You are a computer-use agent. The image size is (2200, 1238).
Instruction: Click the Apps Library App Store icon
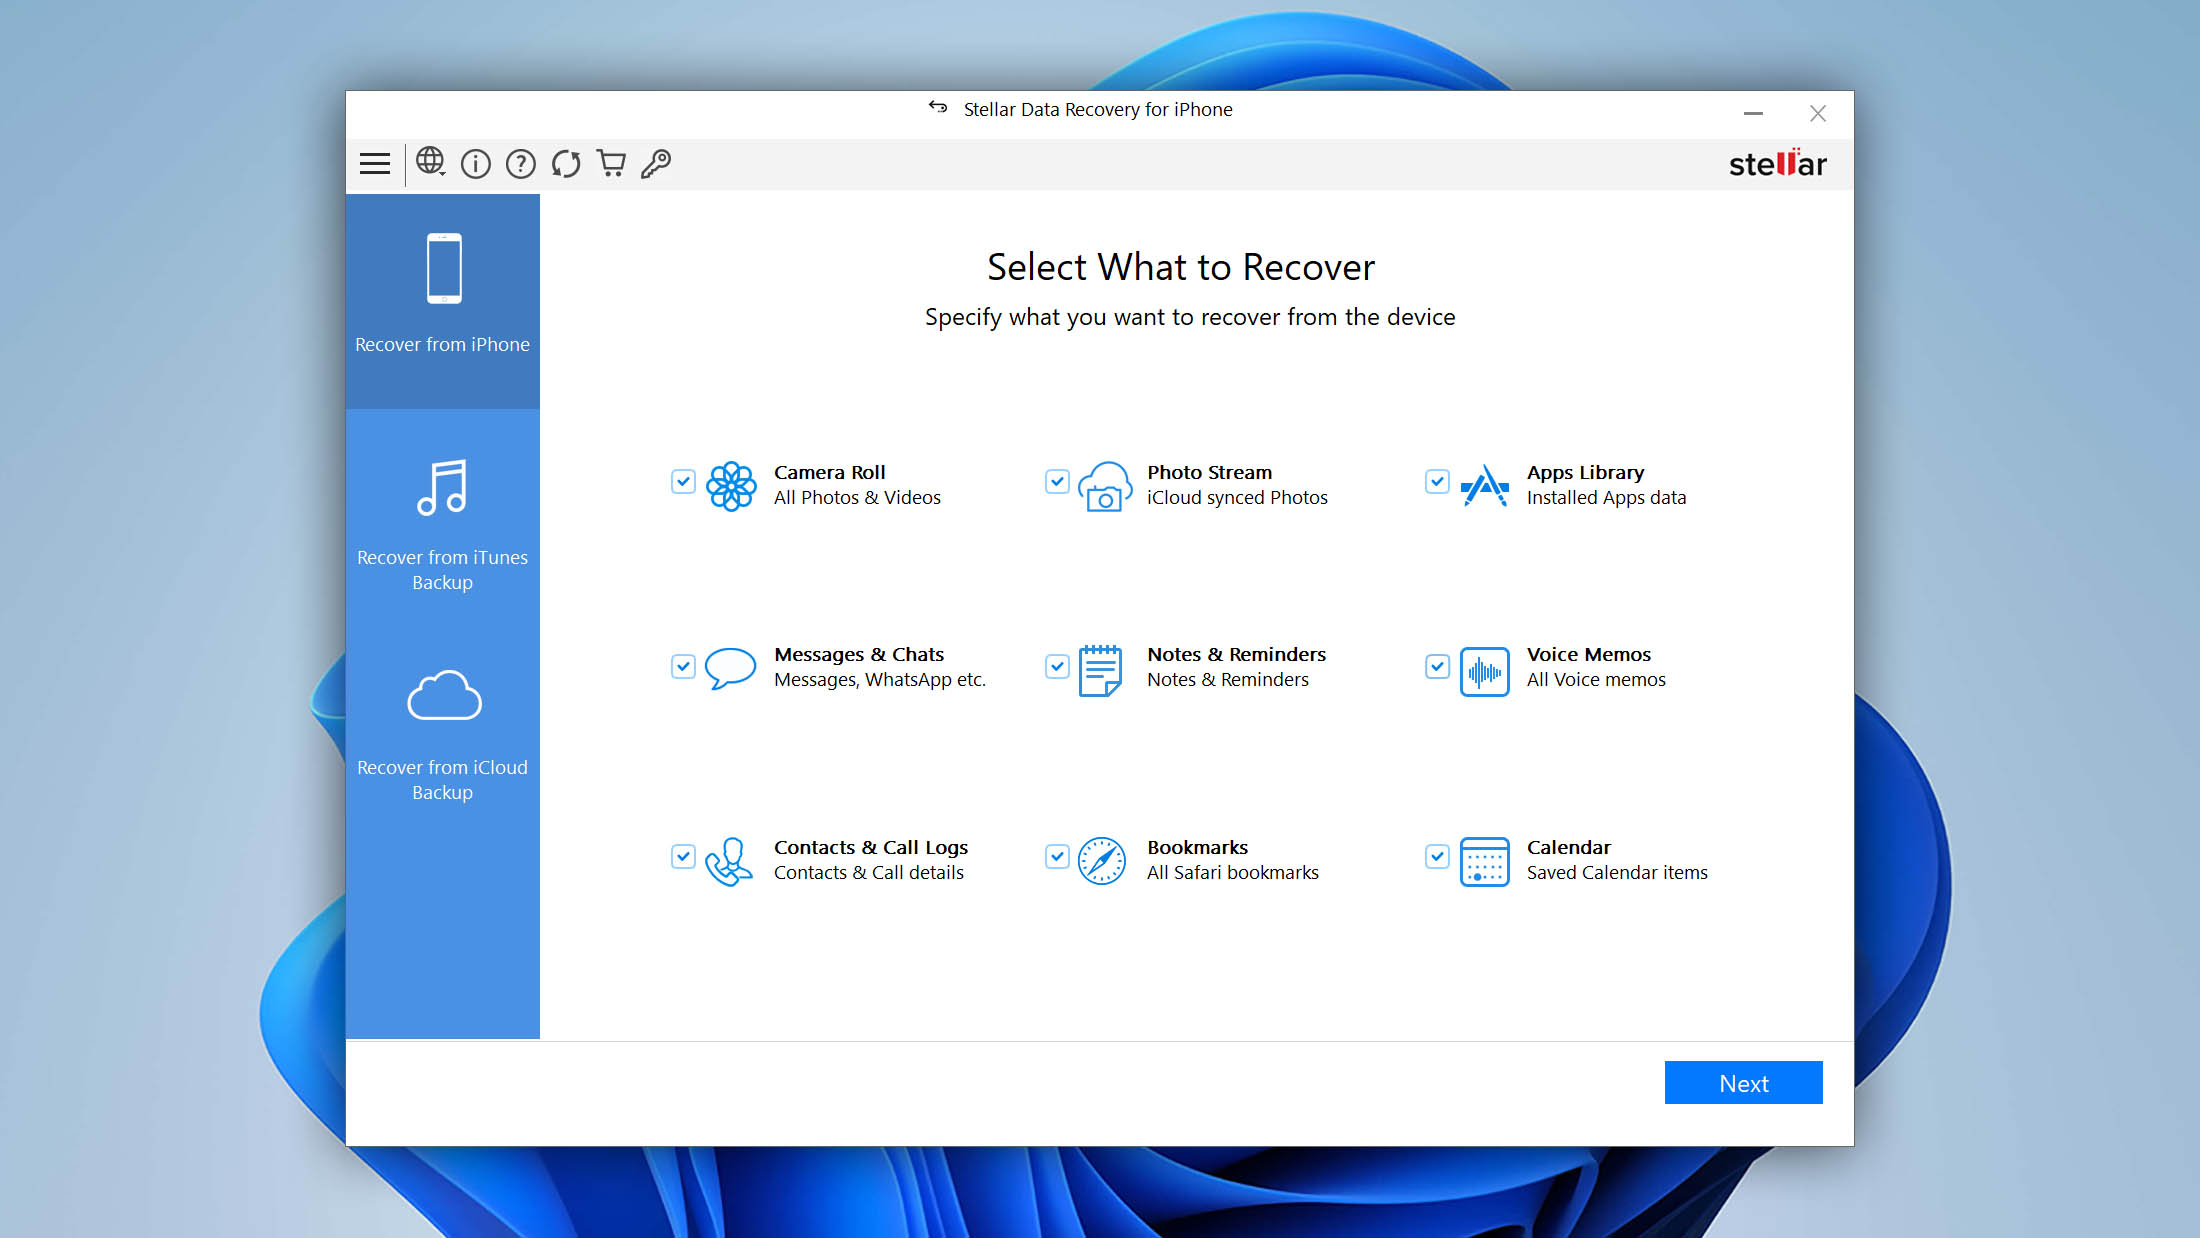click(1485, 486)
